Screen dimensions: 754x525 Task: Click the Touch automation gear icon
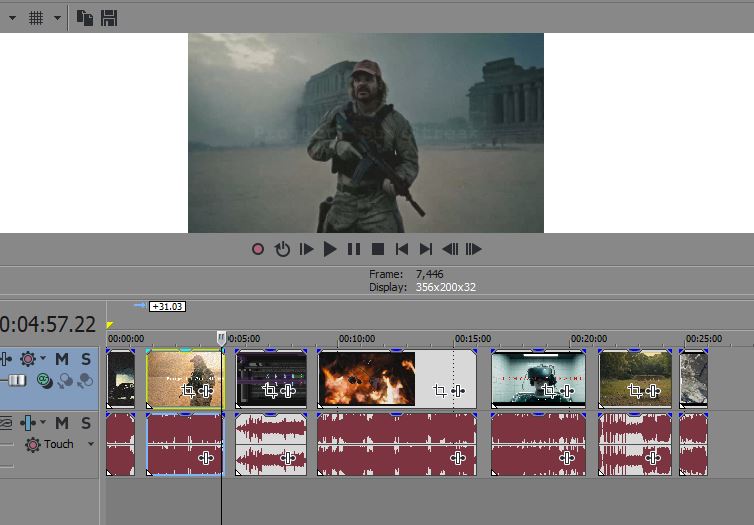pyautogui.click(x=33, y=444)
